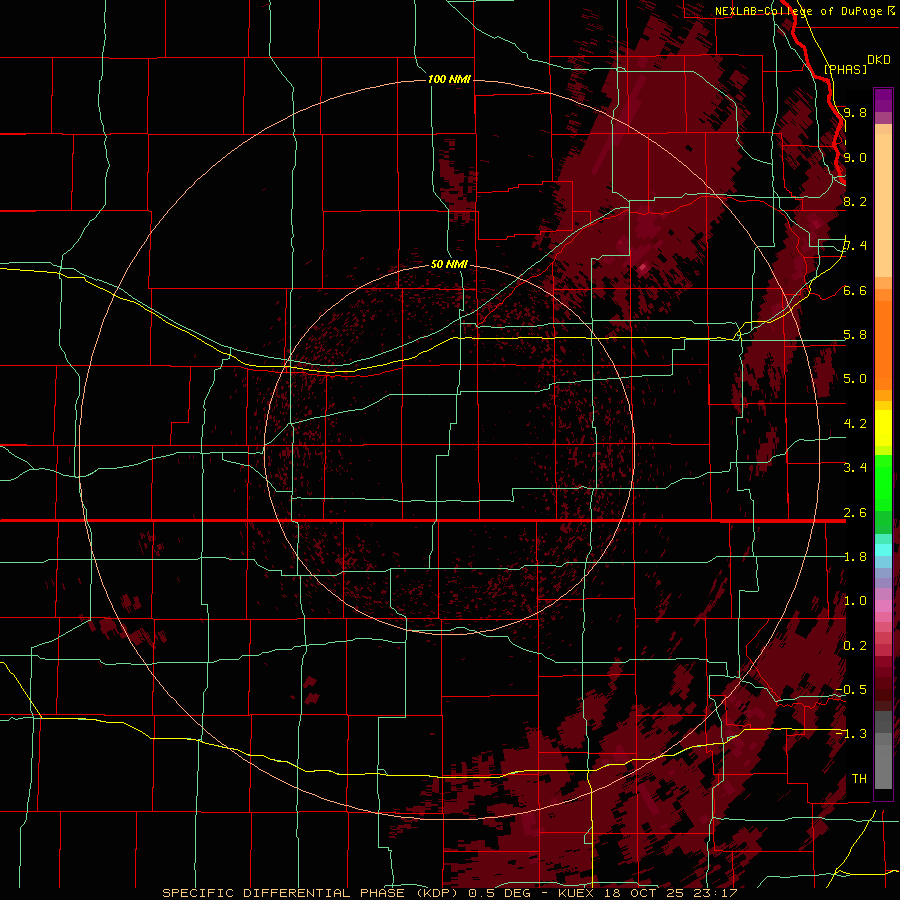Click the 2.6 value on the color scale
Screen dimensions: 900x900
855,513
